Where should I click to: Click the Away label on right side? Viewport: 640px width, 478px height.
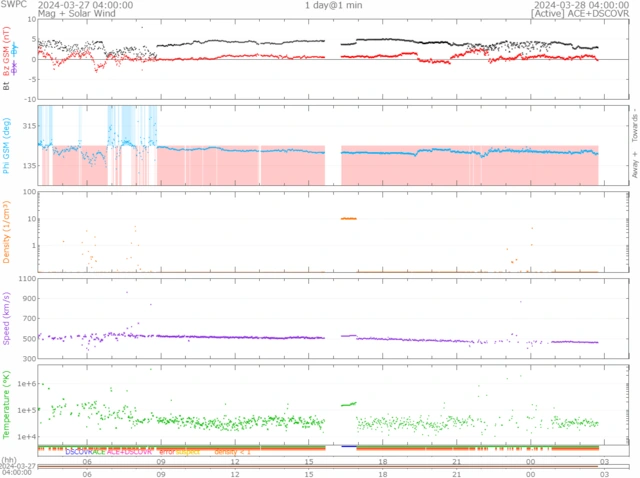633,168
